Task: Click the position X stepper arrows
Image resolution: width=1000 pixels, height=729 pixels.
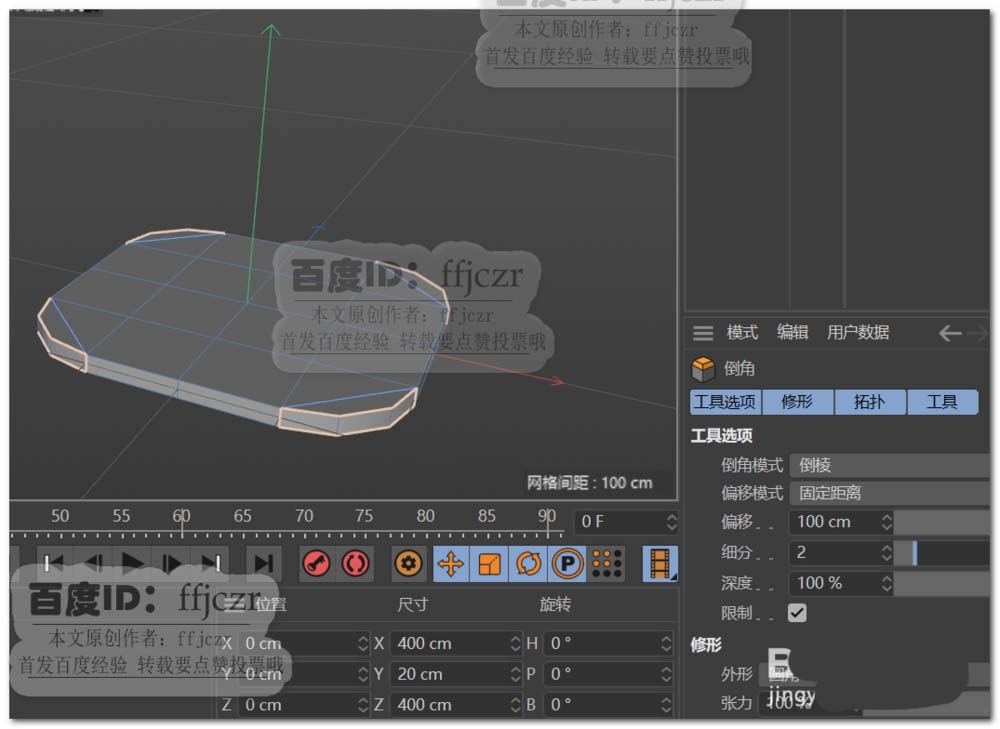Action: coord(363,644)
